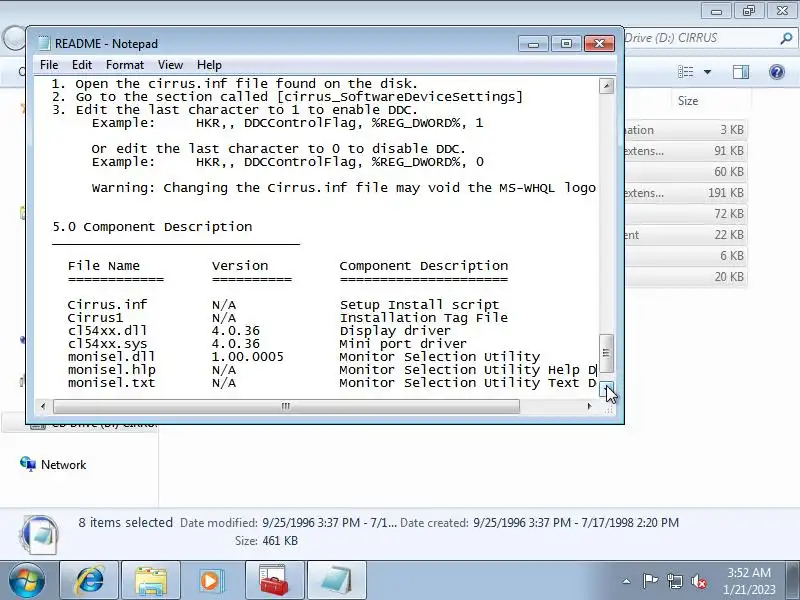Image resolution: width=800 pixels, height=600 pixels.
Task: Click the horizontal scrollbar left arrow in Notepad
Action: [43, 407]
